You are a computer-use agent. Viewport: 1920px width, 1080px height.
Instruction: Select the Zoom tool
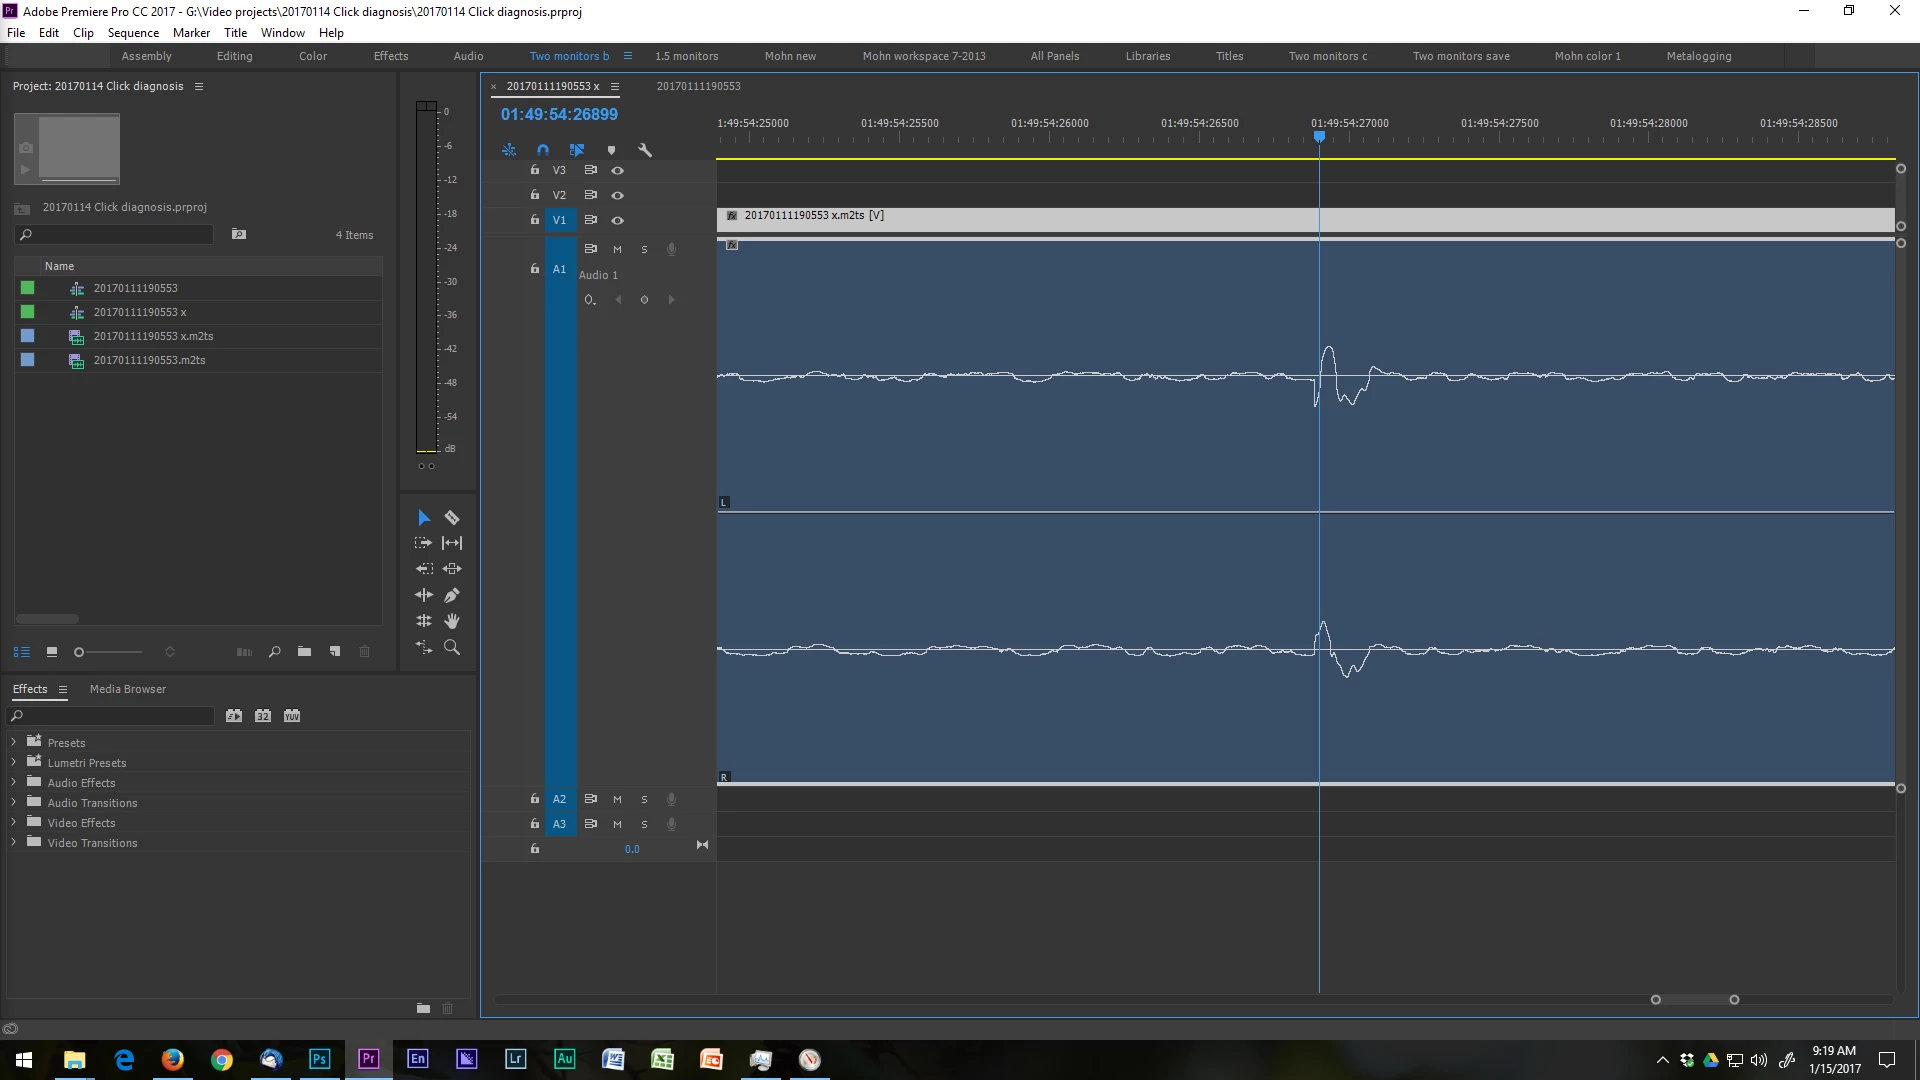[x=452, y=648]
